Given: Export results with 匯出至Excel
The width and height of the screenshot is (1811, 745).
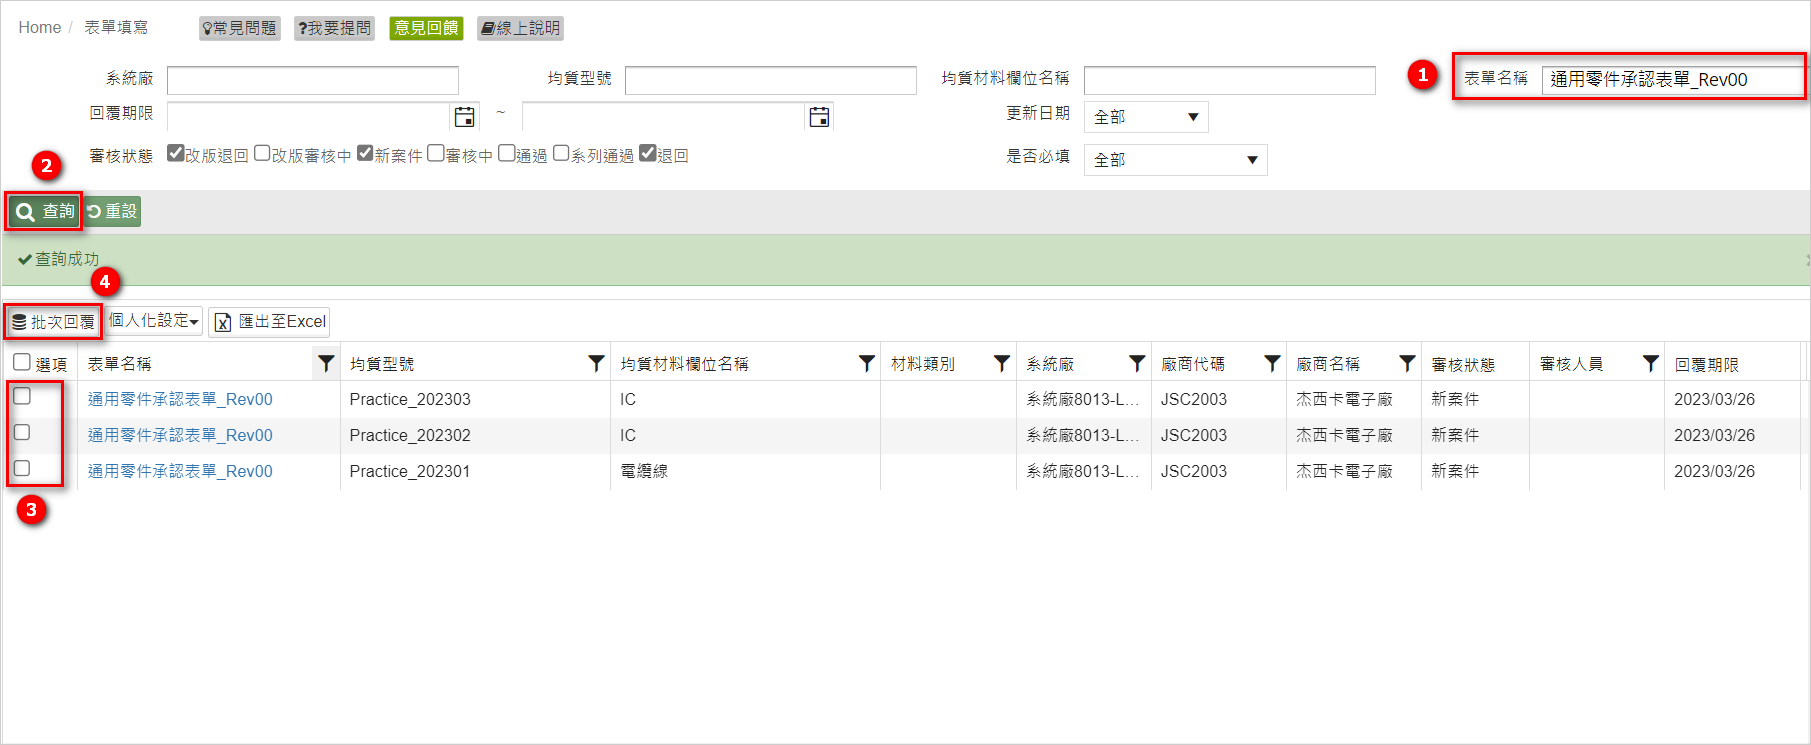Looking at the screenshot, I should pos(270,321).
